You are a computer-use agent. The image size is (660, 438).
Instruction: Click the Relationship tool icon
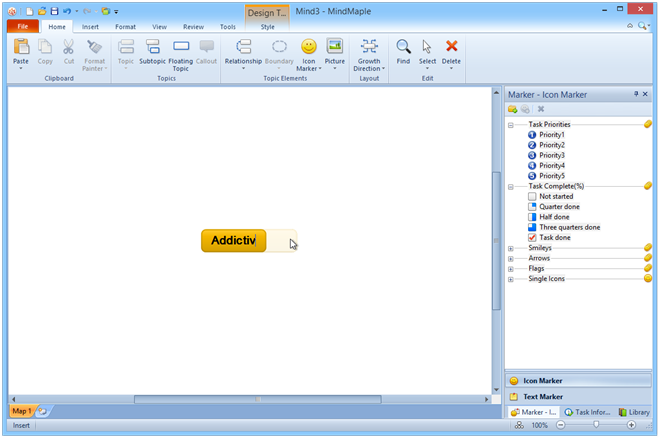click(x=243, y=47)
